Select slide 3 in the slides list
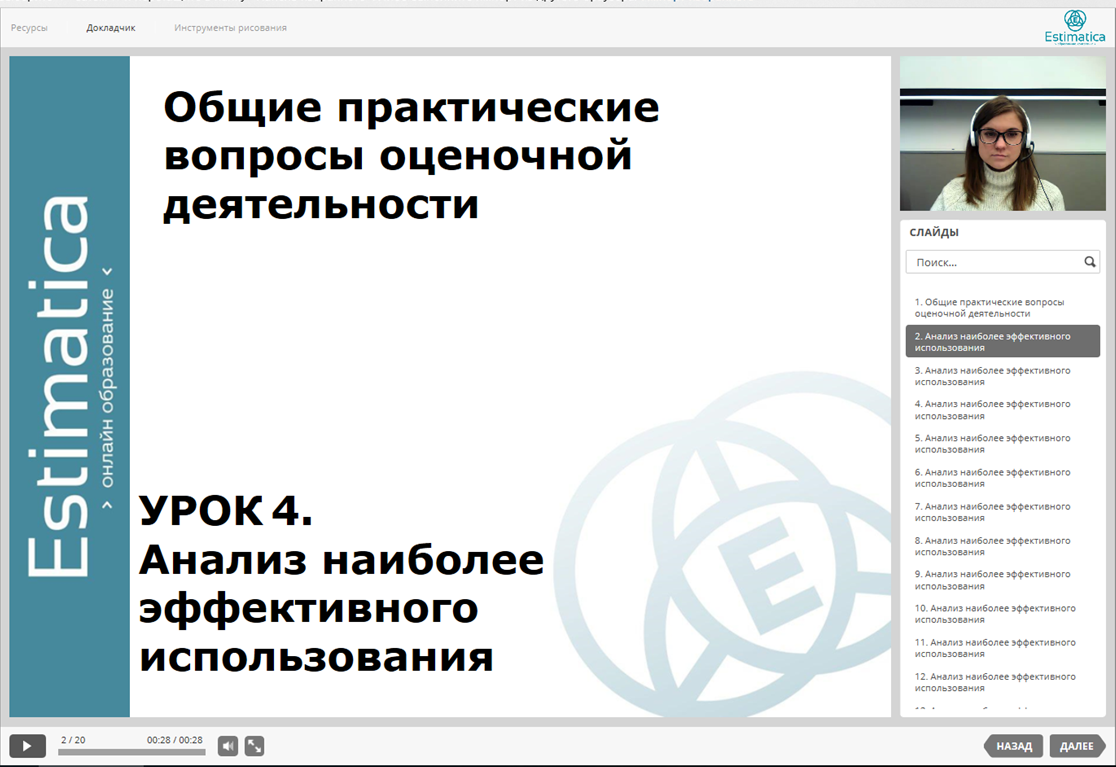Screen dimensions: 1116x767 pos(1003,376)
